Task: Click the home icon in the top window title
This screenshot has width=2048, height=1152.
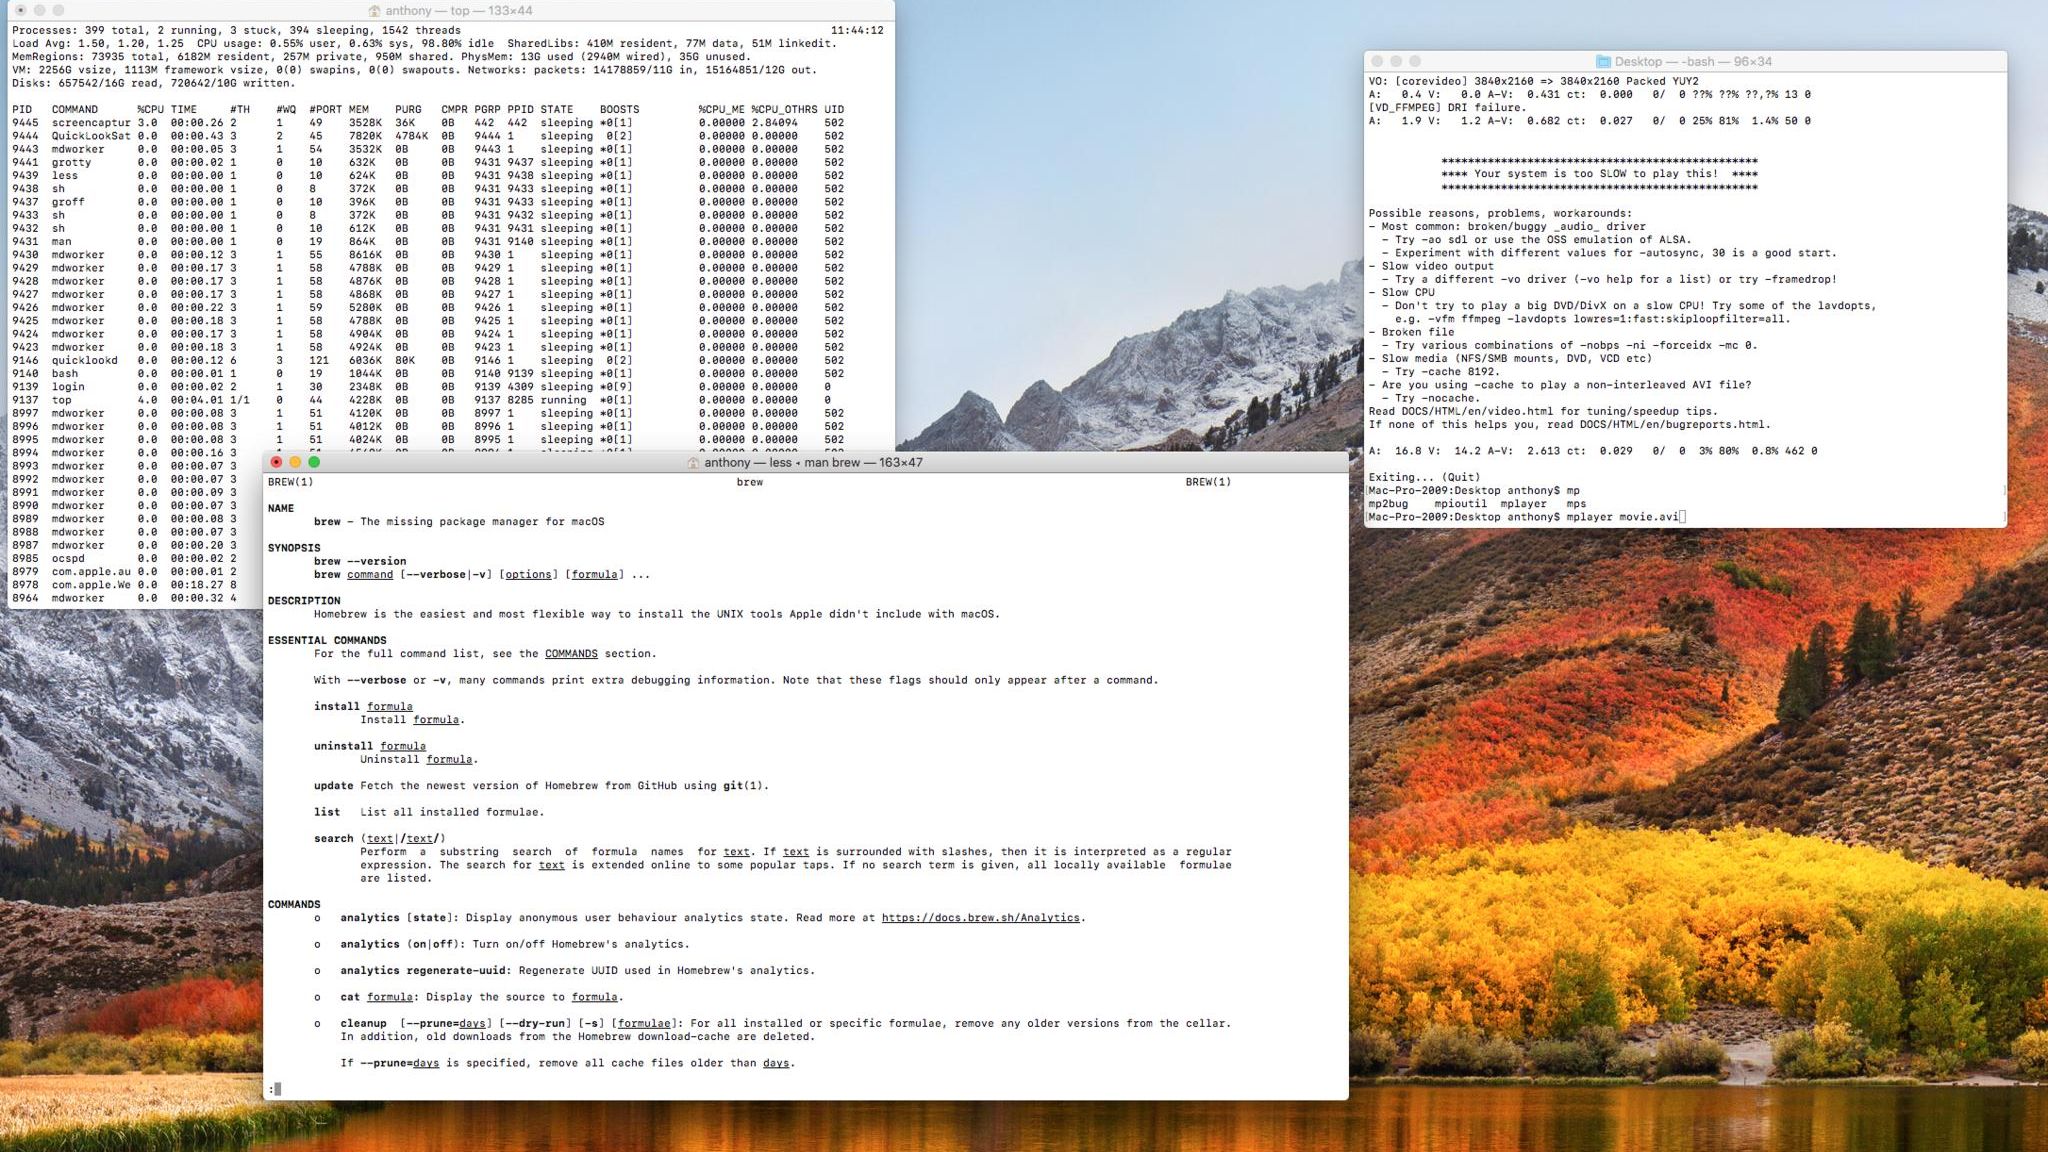Action: (374, 11)
